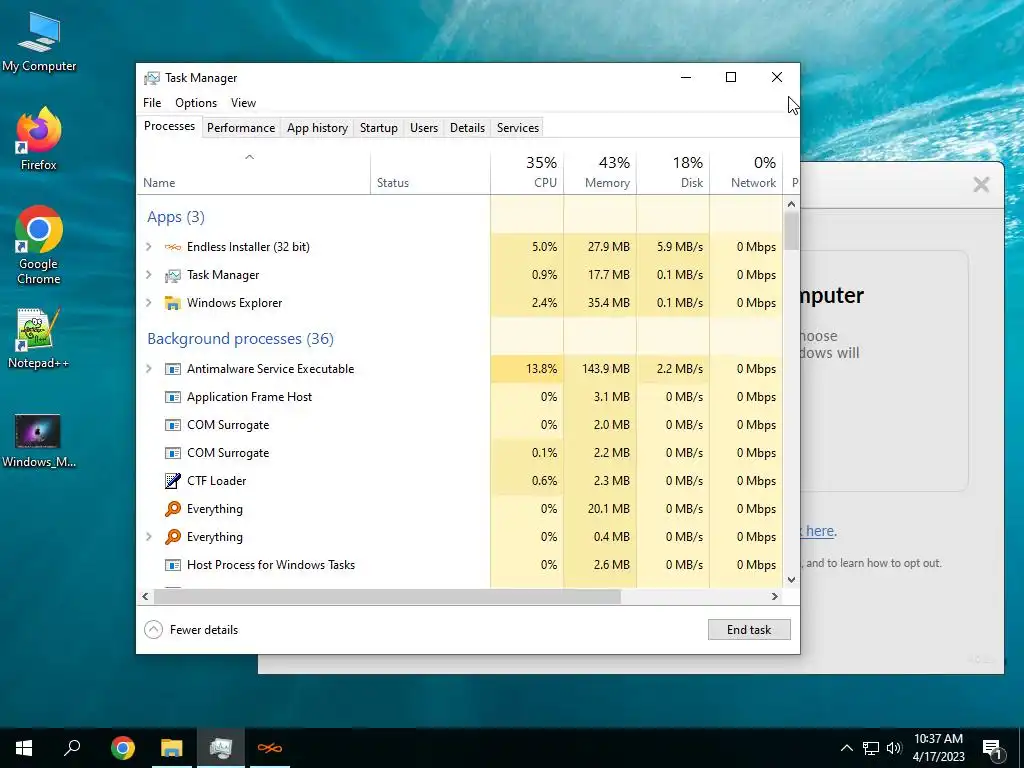This screenshot has height=768, width=1024.
Task: Sort by the Status column header
Action: click(430, 173)
